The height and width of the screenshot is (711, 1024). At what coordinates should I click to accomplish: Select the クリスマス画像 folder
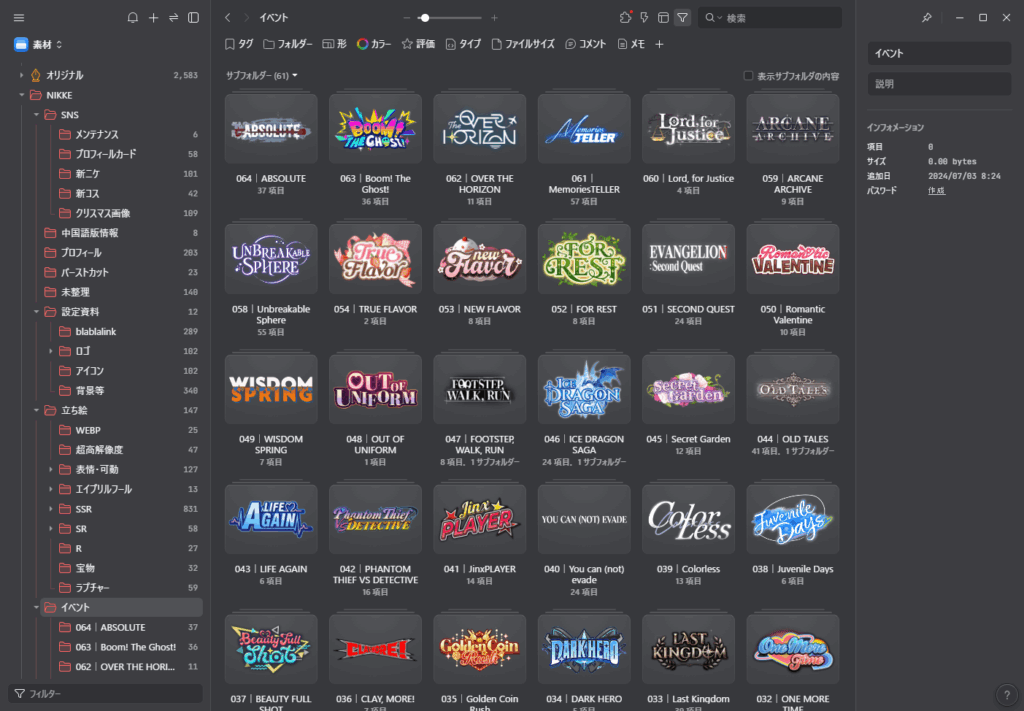[x=127, y=213]
